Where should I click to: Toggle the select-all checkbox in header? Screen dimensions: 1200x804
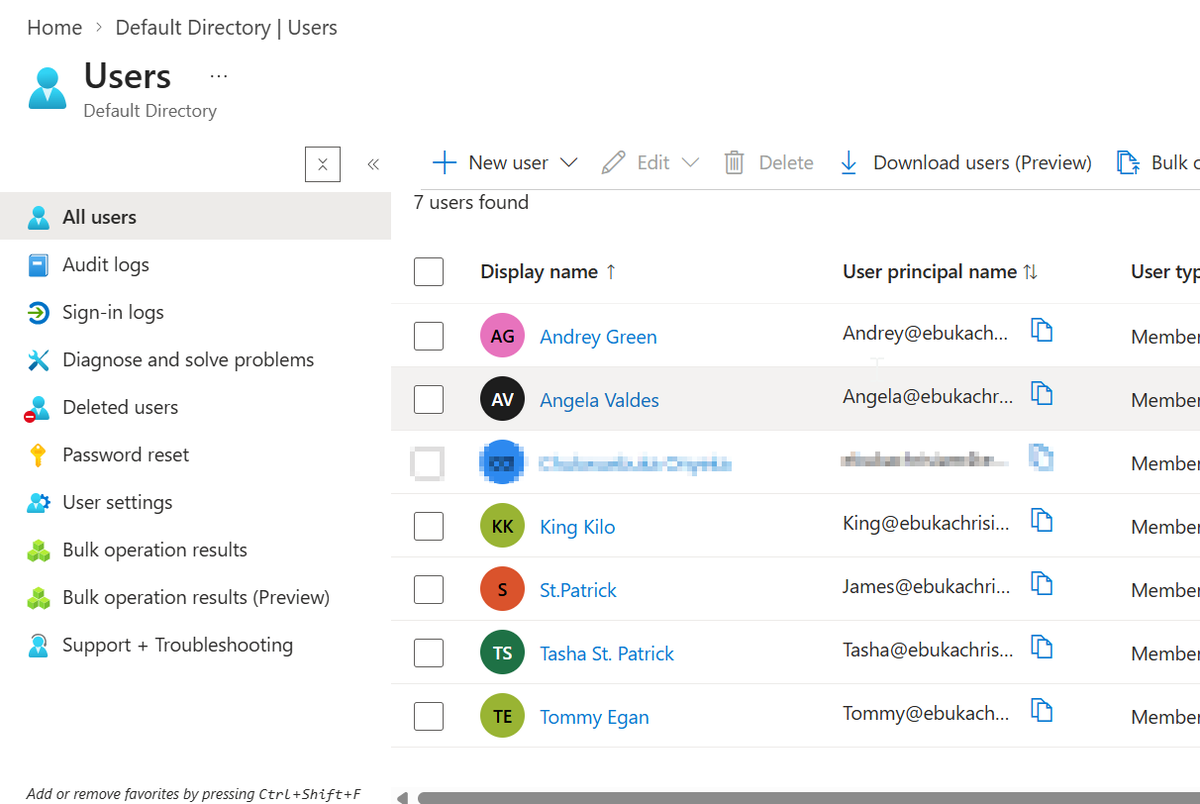[428, 271]
